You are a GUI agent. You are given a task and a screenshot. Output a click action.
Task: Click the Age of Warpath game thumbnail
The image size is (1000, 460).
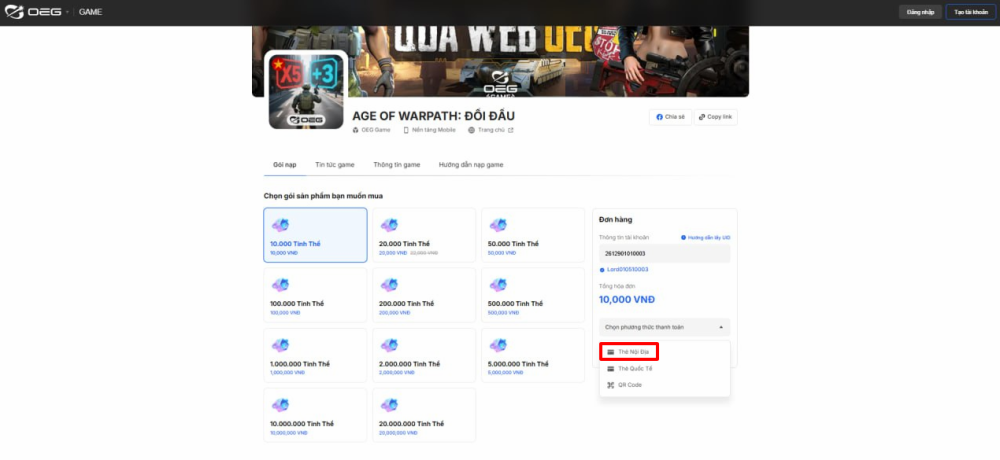pyautogui.click(x=307, y=89)
